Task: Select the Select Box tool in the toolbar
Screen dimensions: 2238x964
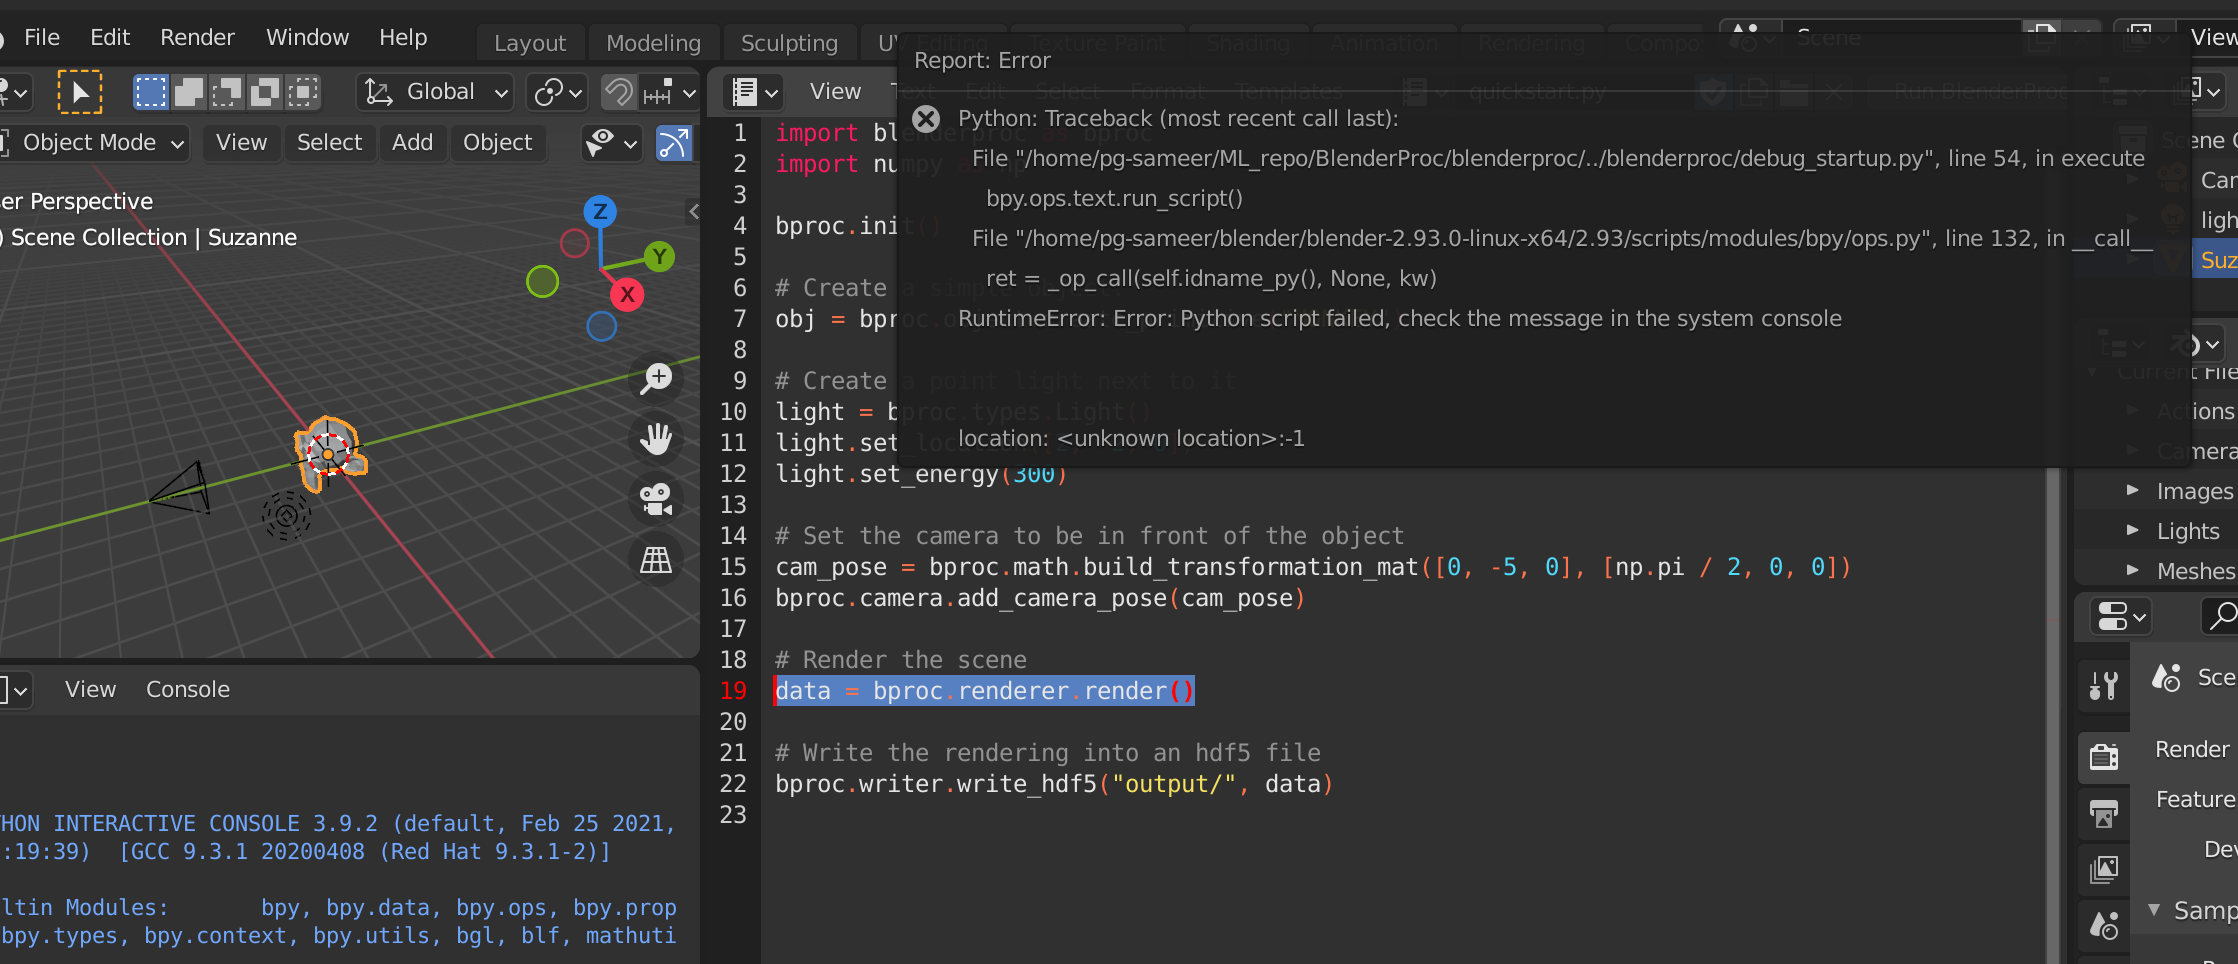Action: tap(79, 91)
